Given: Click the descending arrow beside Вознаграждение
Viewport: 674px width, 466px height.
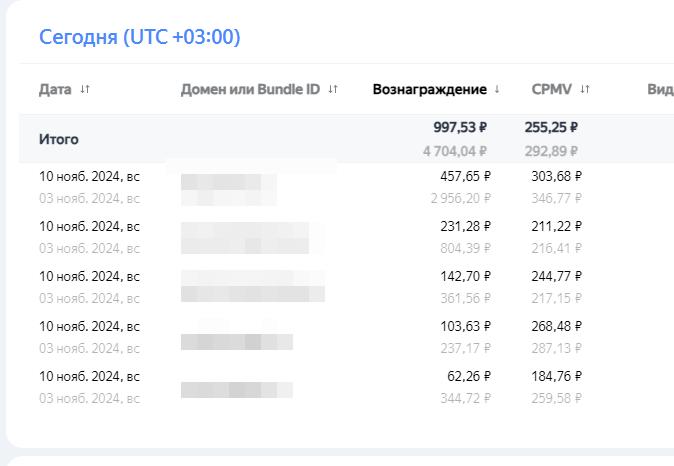Looking at the screenshot, I should [497, 90].
